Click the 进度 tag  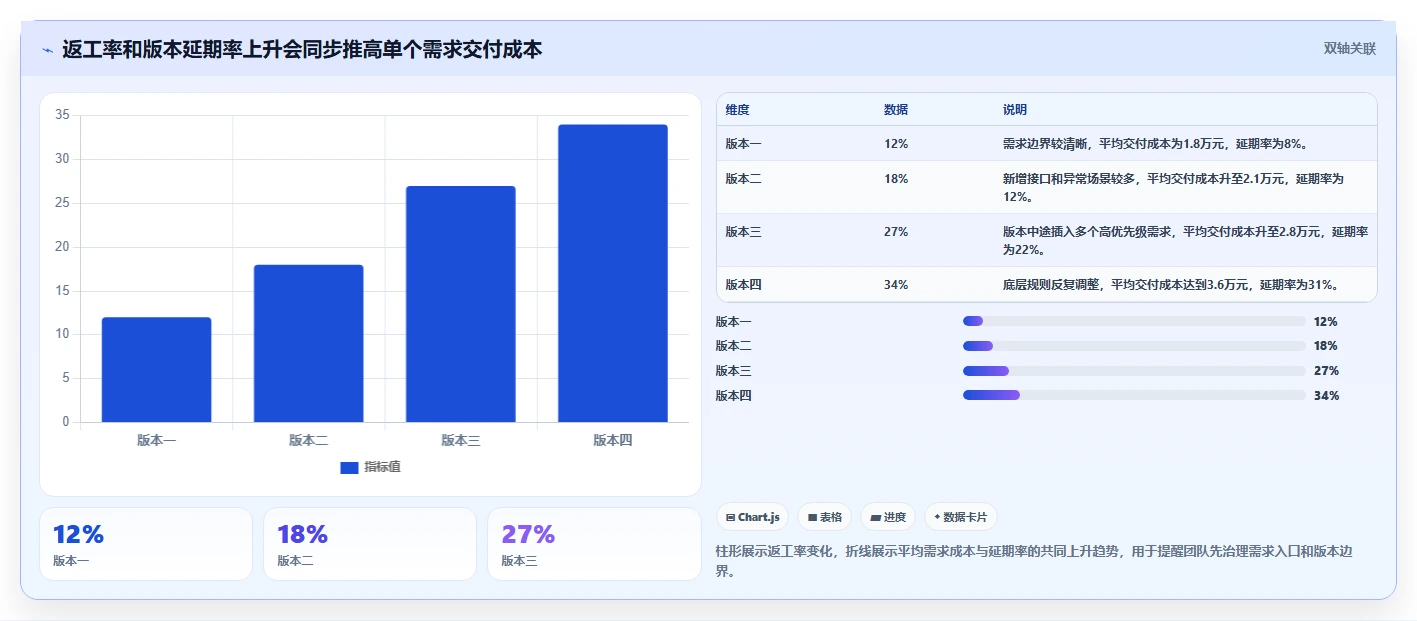[x=888, y=517]
